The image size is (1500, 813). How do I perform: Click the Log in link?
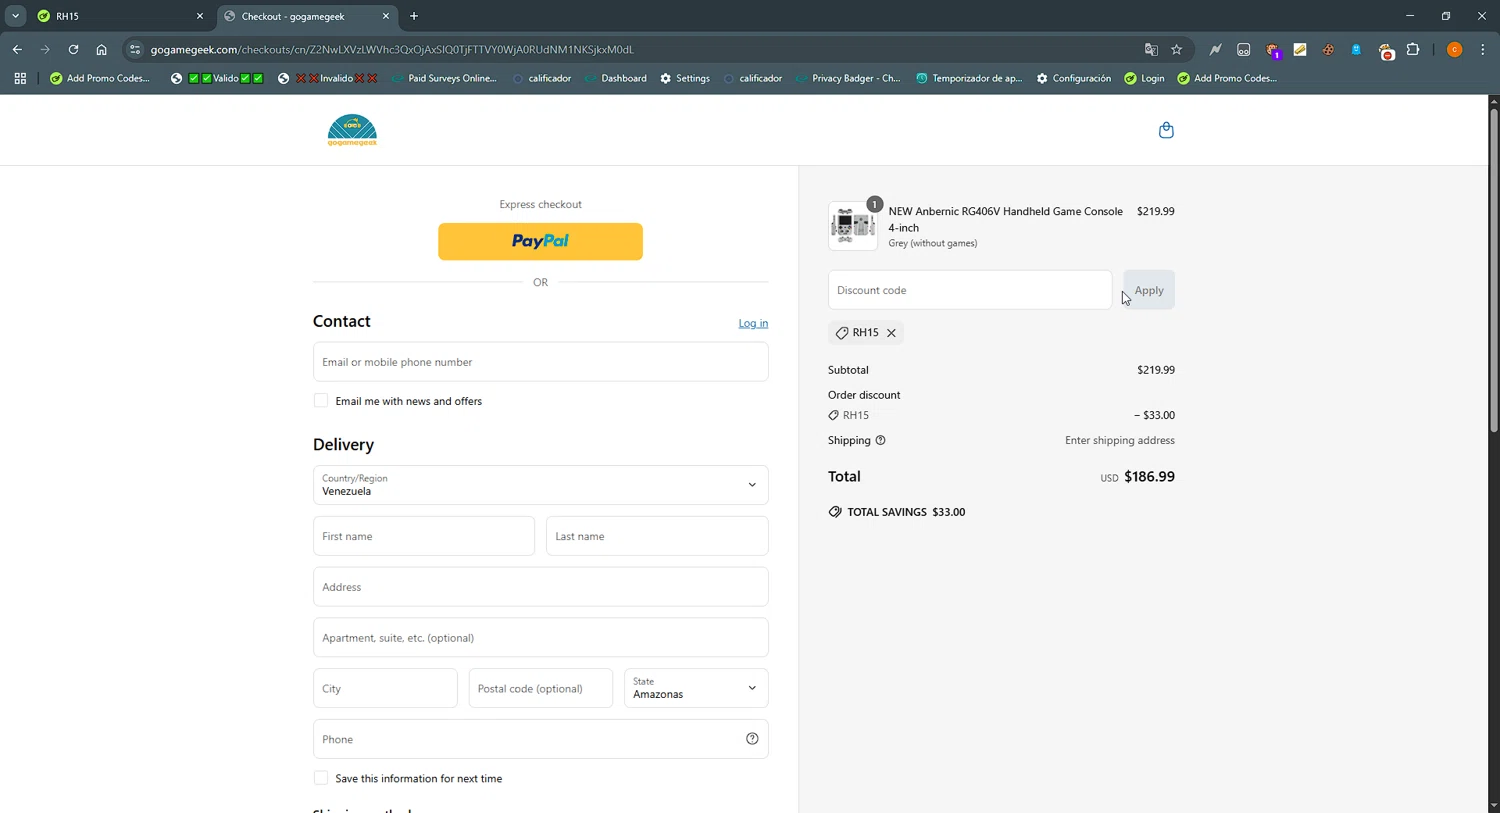[753, 323]
